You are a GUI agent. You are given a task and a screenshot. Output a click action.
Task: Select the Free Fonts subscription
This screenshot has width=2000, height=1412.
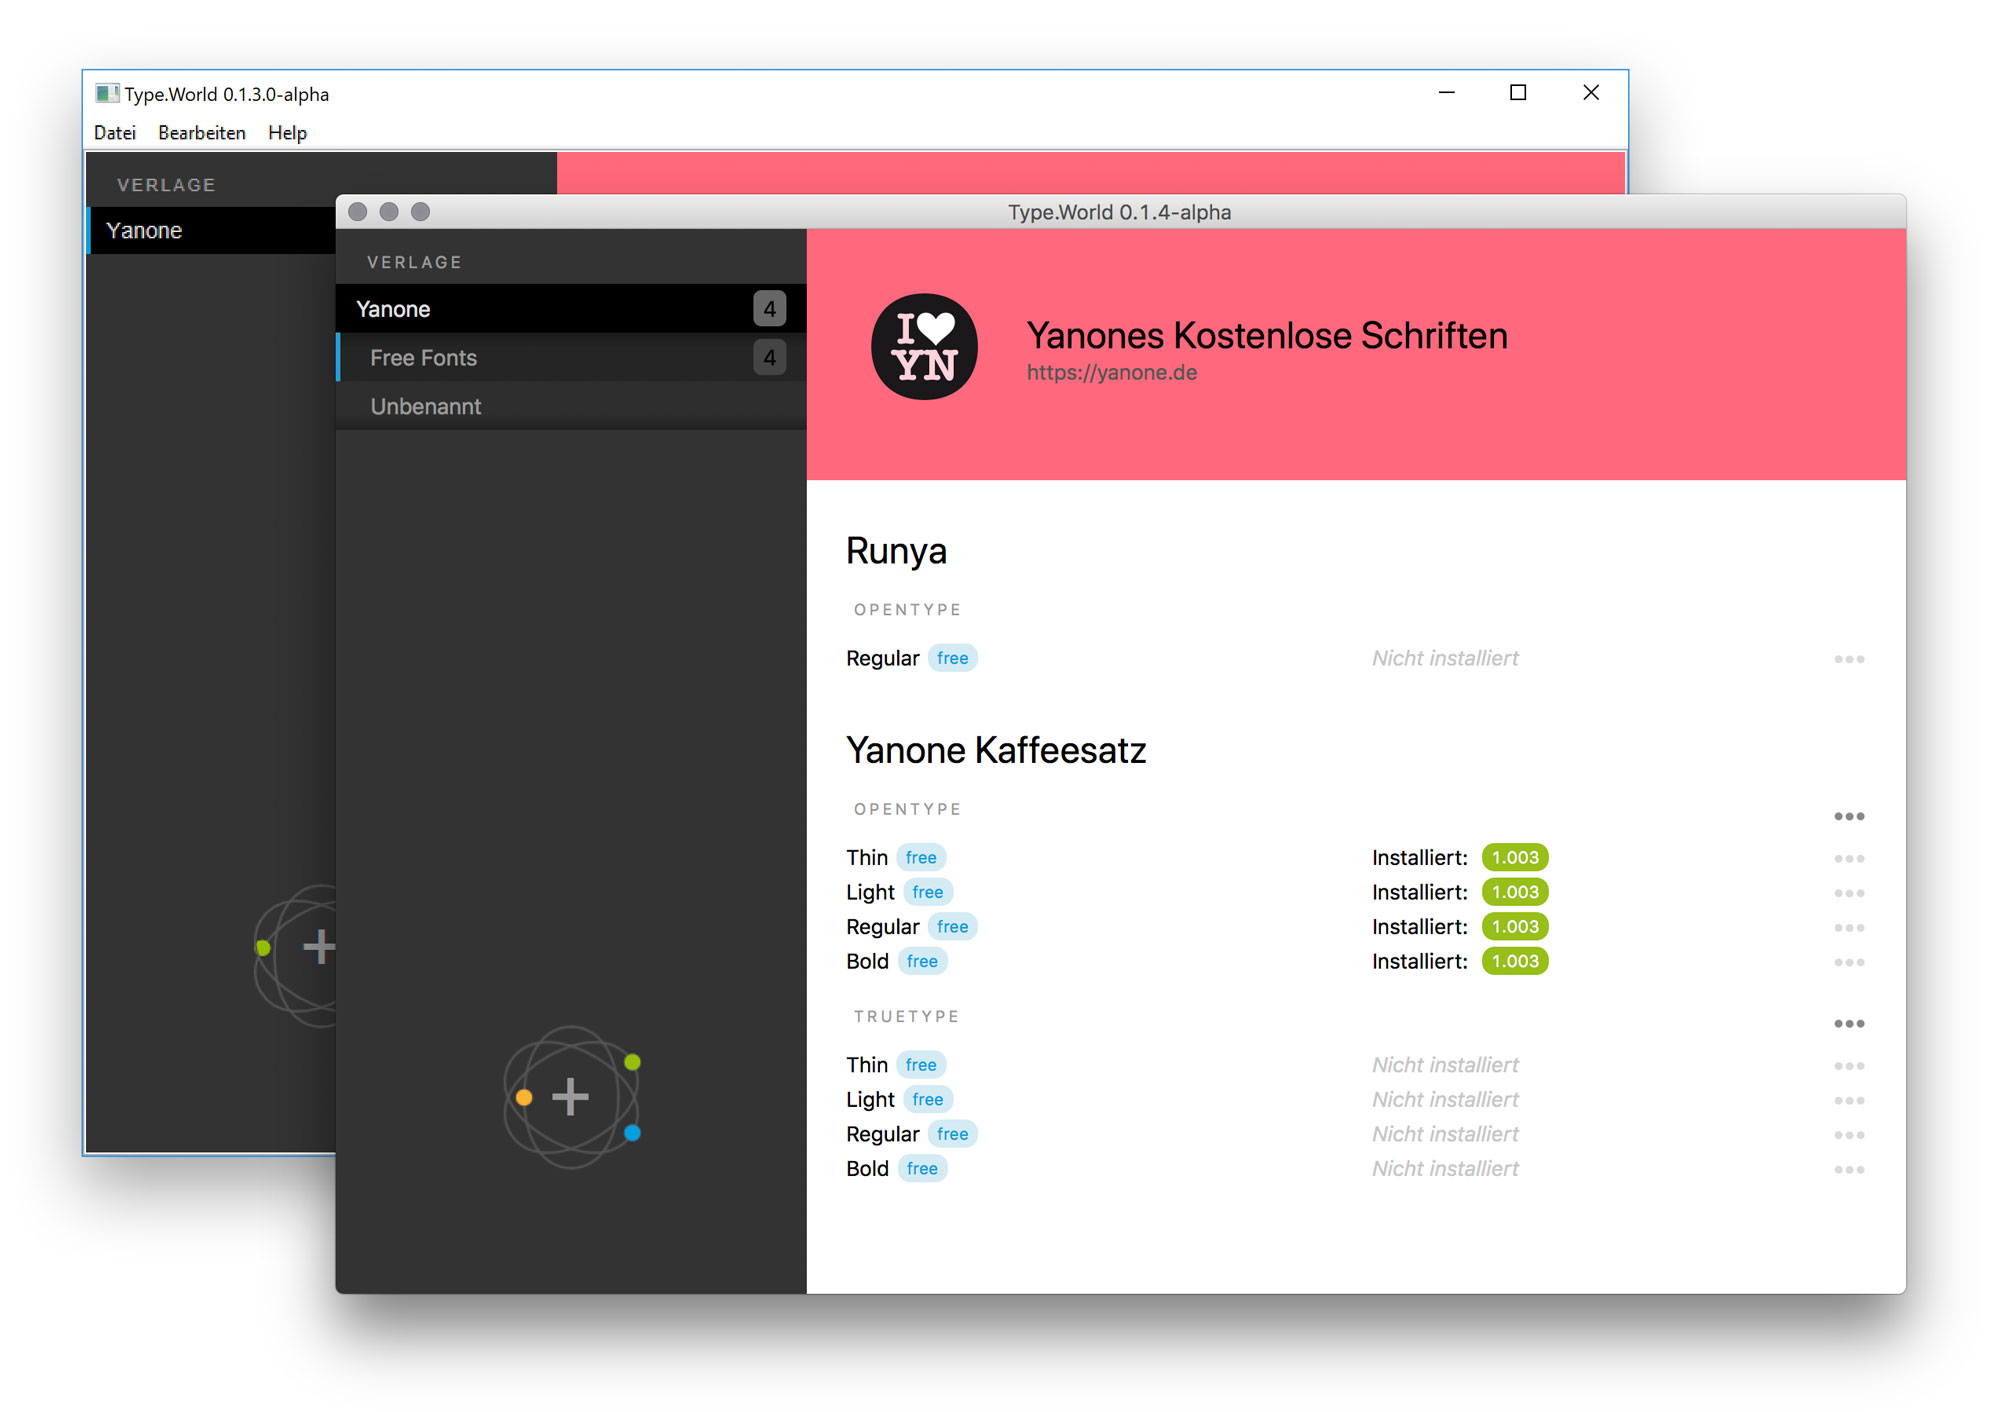pyautogui.click(x=571, y=357)
